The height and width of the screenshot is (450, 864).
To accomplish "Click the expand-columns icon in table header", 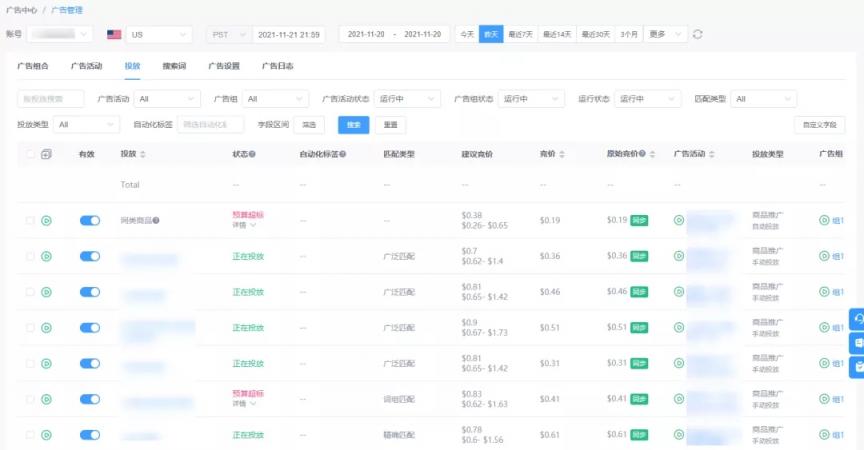I will [x=46, y=154].
